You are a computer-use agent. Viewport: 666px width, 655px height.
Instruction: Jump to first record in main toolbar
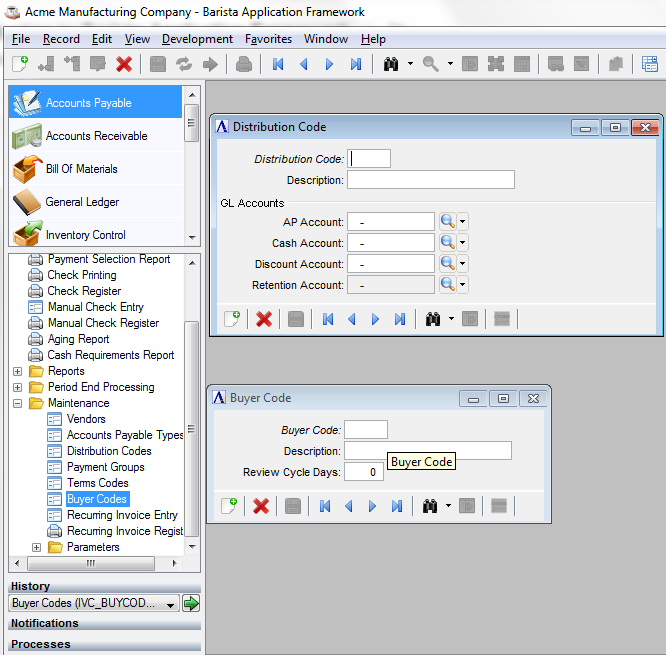[278, 64]
